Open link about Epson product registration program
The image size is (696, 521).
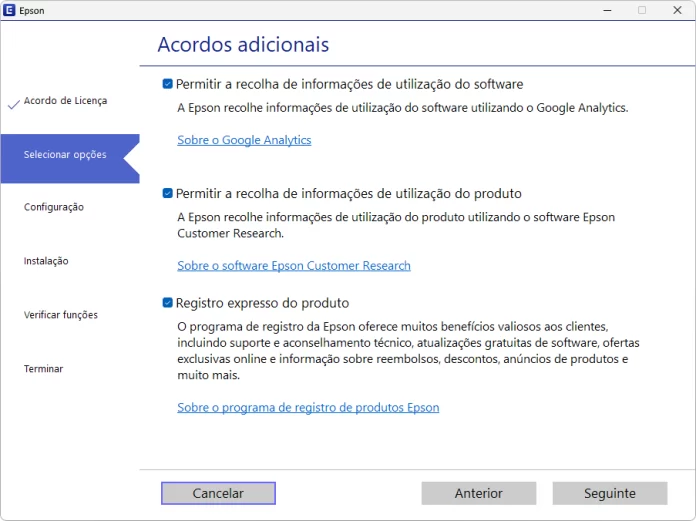308,407
